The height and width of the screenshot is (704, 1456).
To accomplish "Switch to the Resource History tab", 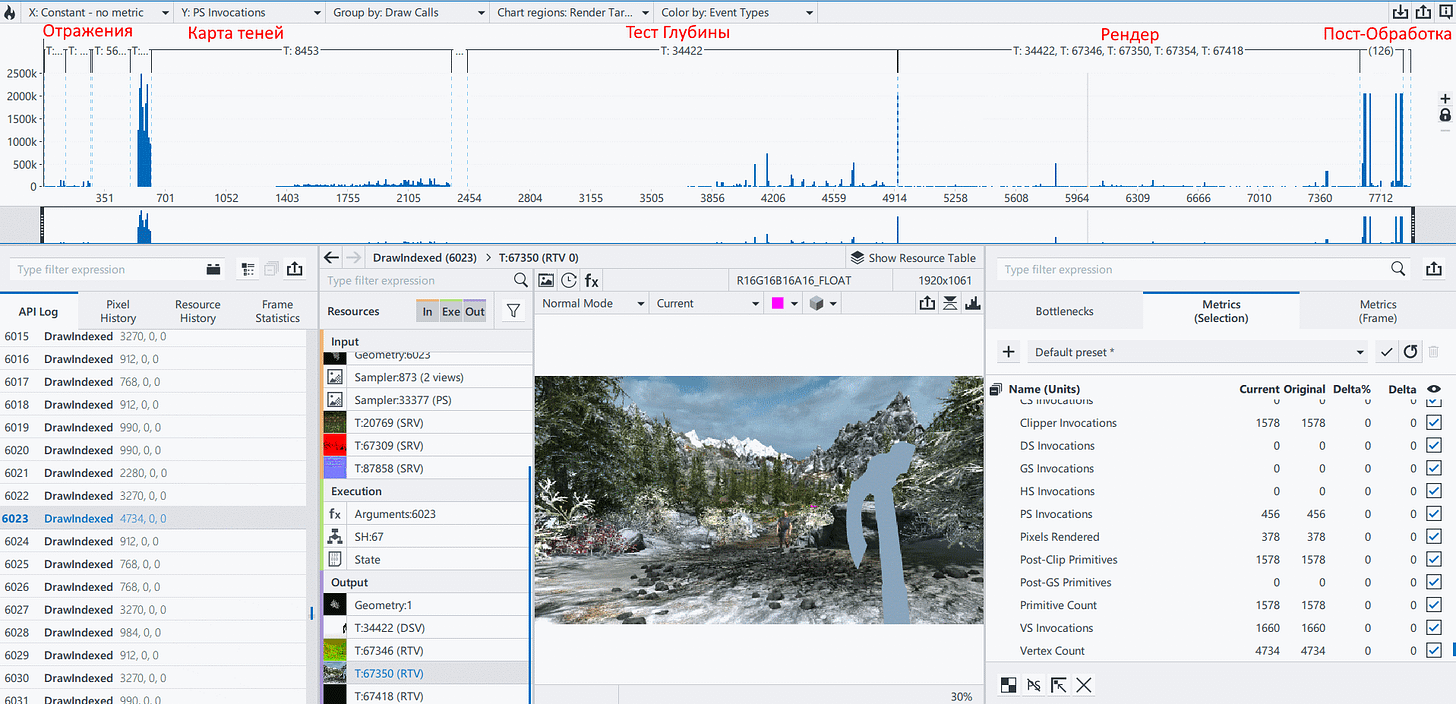I will pos(198,311).
